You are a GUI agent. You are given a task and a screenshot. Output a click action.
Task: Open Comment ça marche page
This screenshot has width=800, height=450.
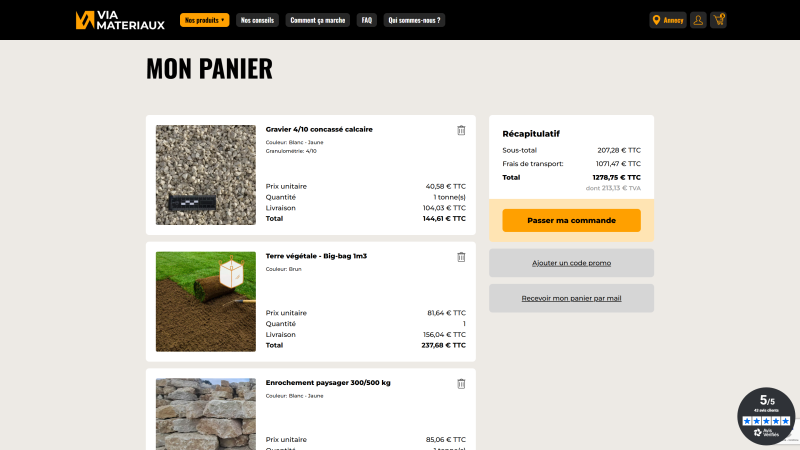[317, 20]
